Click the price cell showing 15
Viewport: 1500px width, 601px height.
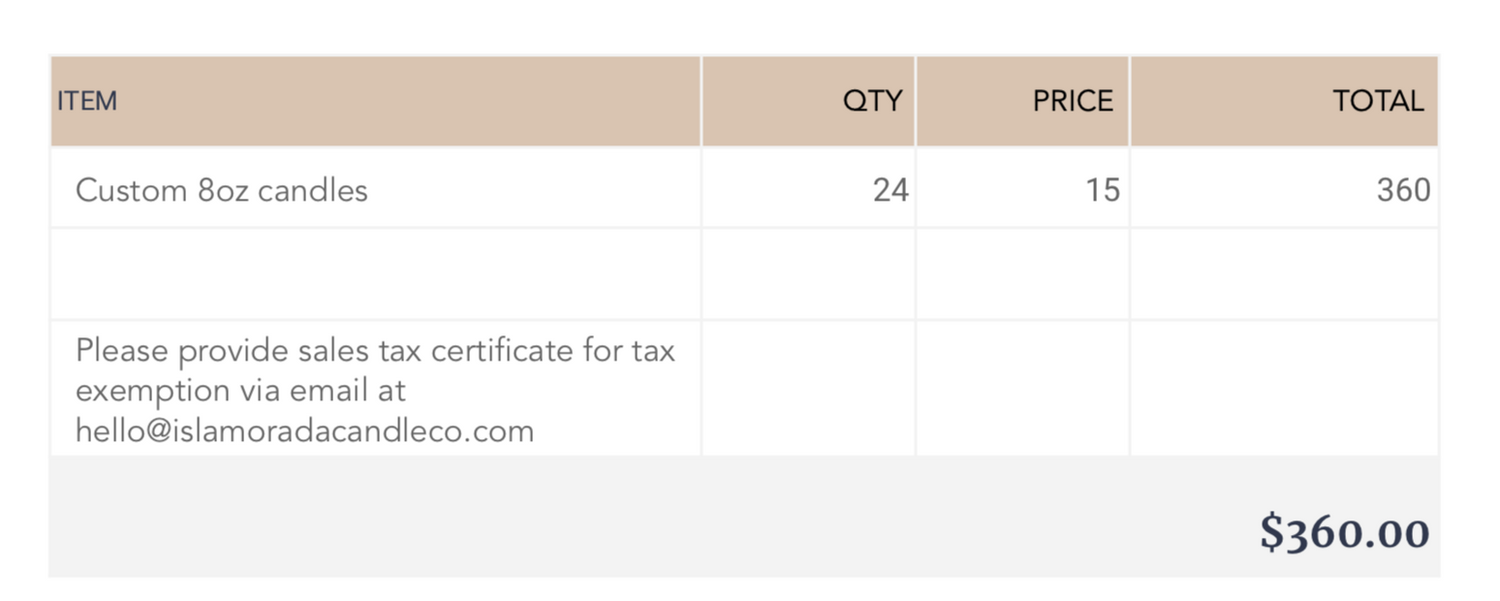point(1023,188)
